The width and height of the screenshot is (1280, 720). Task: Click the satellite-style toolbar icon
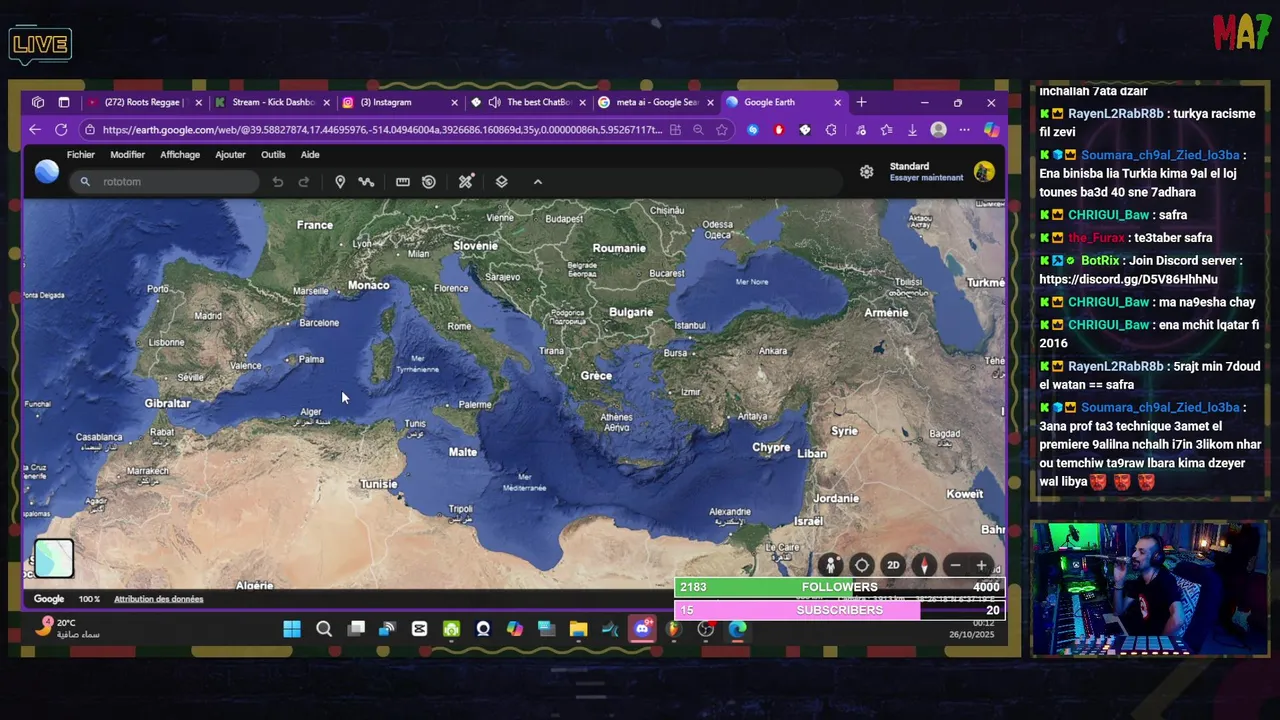466,182
